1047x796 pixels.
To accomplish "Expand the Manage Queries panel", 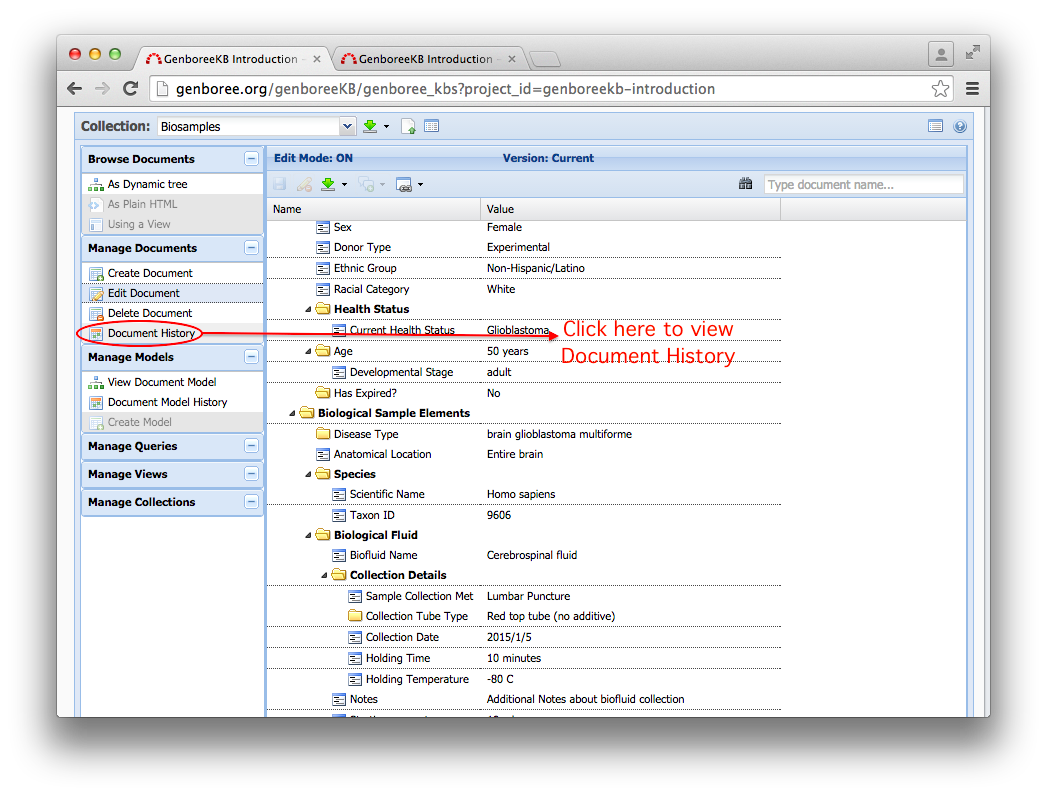I will click(x=251, y=445).
